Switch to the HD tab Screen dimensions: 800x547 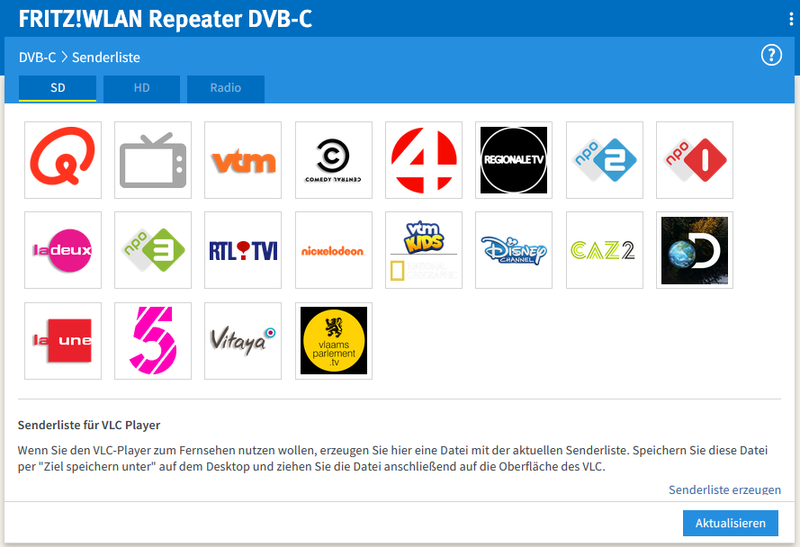pos(142,88)
